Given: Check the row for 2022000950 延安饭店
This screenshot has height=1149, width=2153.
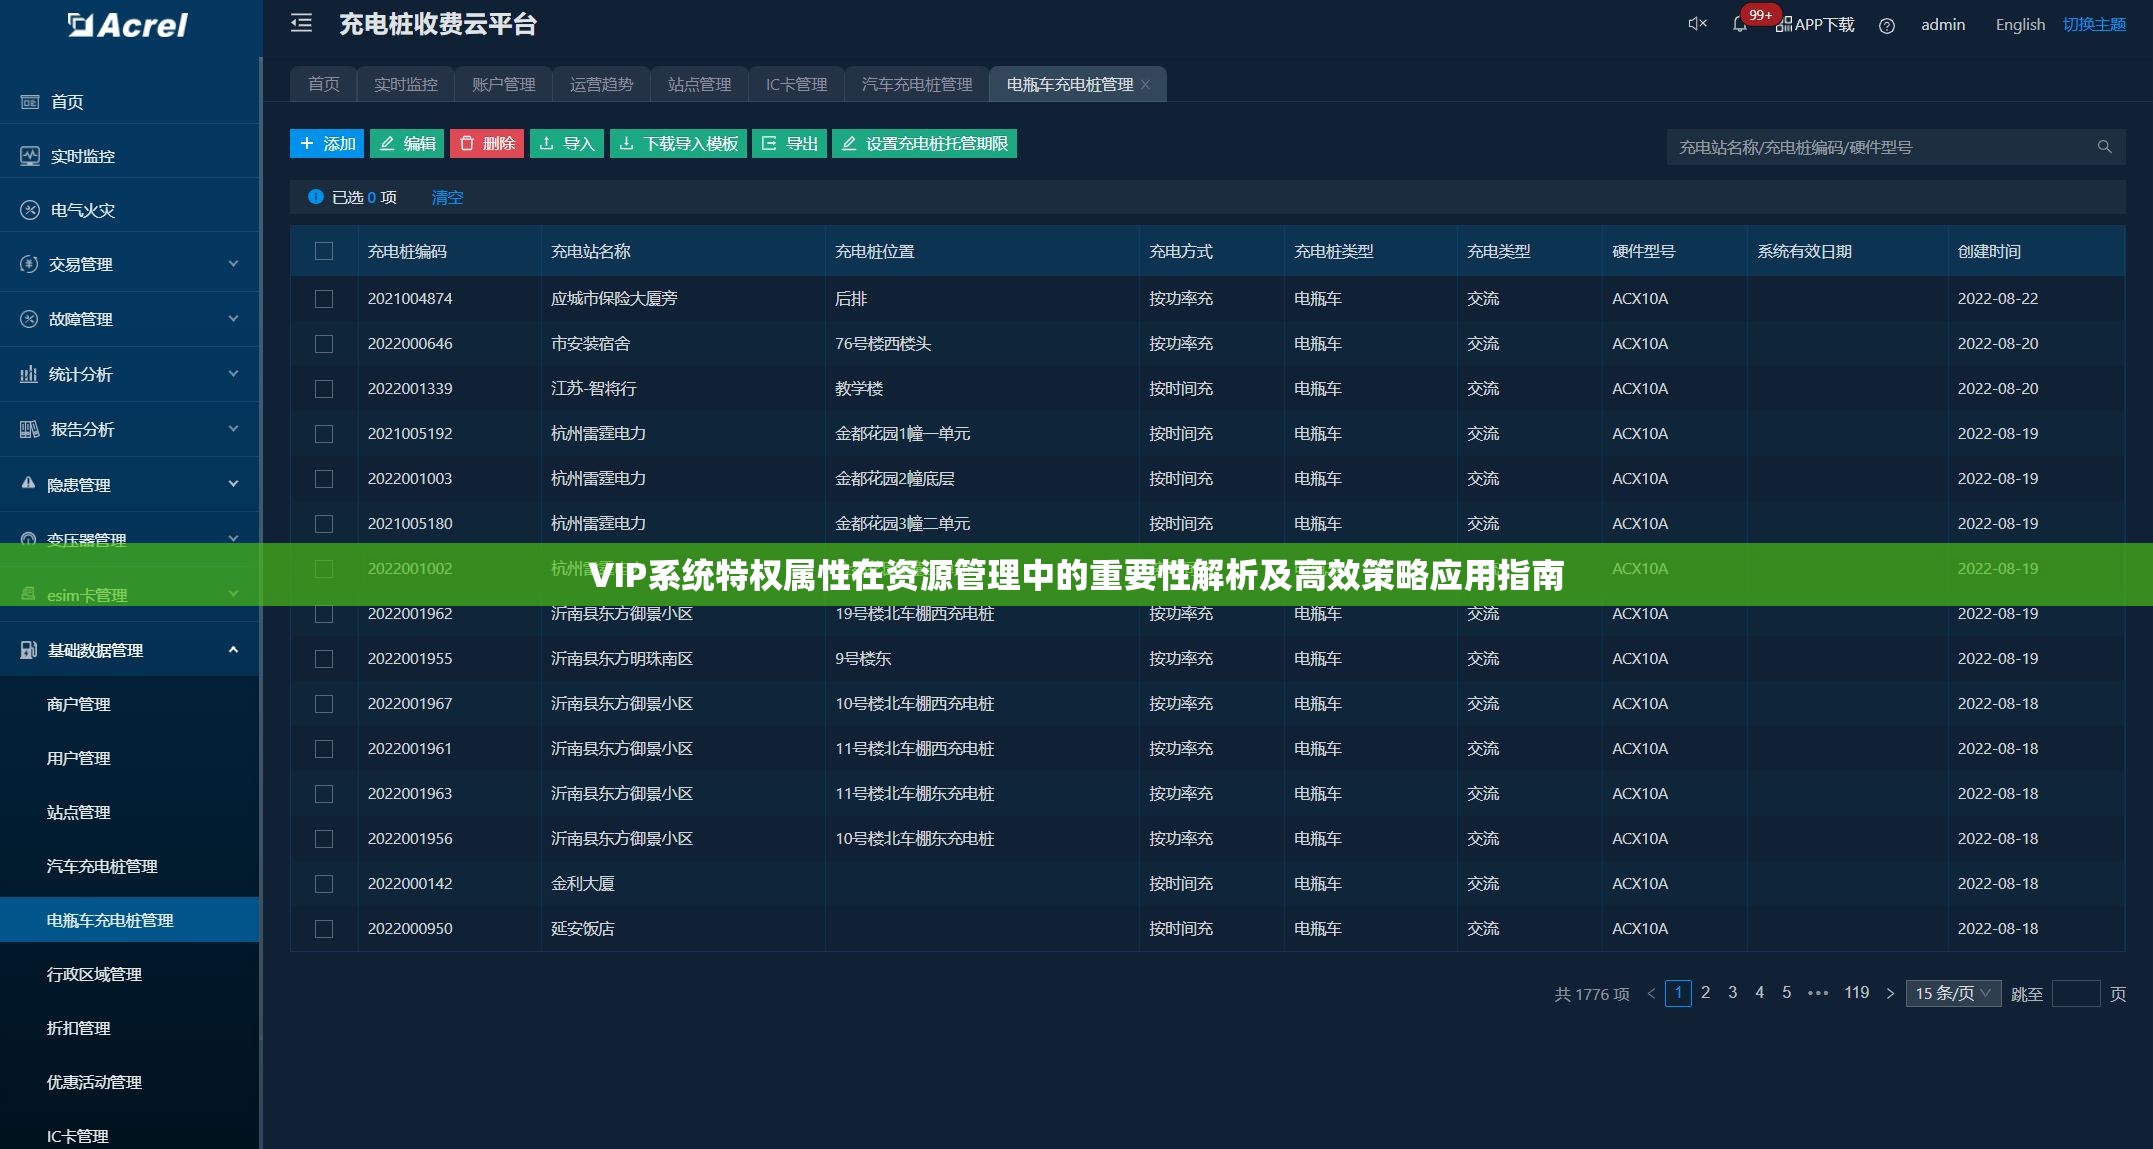Looking at the screenshot, I should coord(324,928).
